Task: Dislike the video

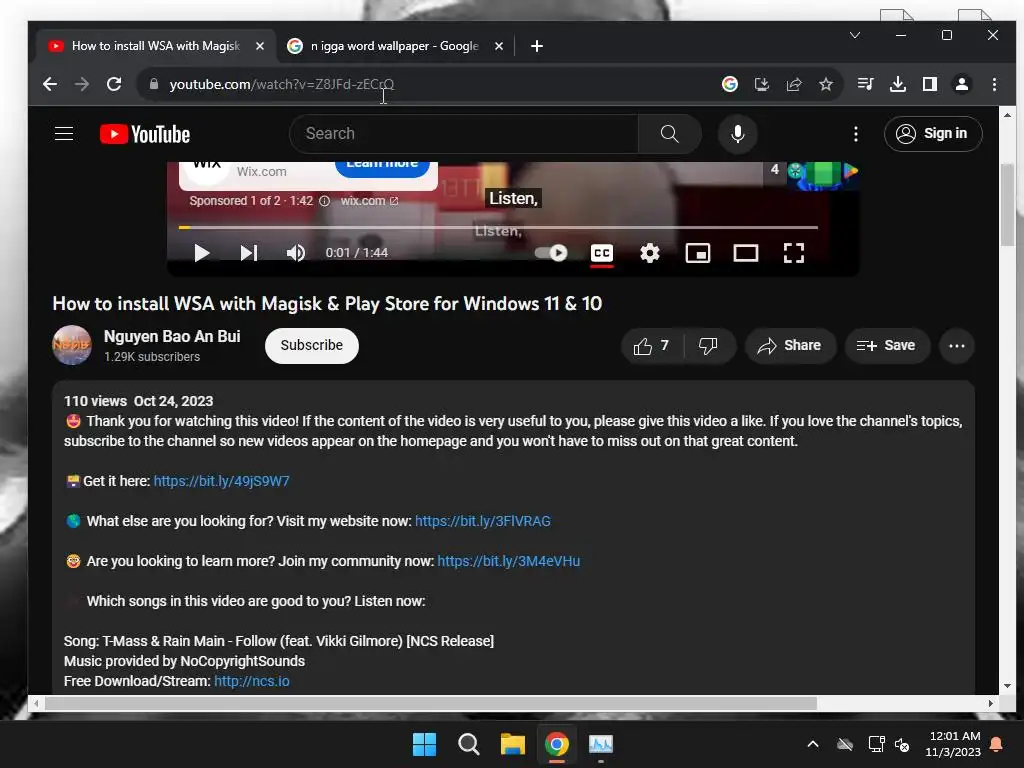Action: point(709,345)
